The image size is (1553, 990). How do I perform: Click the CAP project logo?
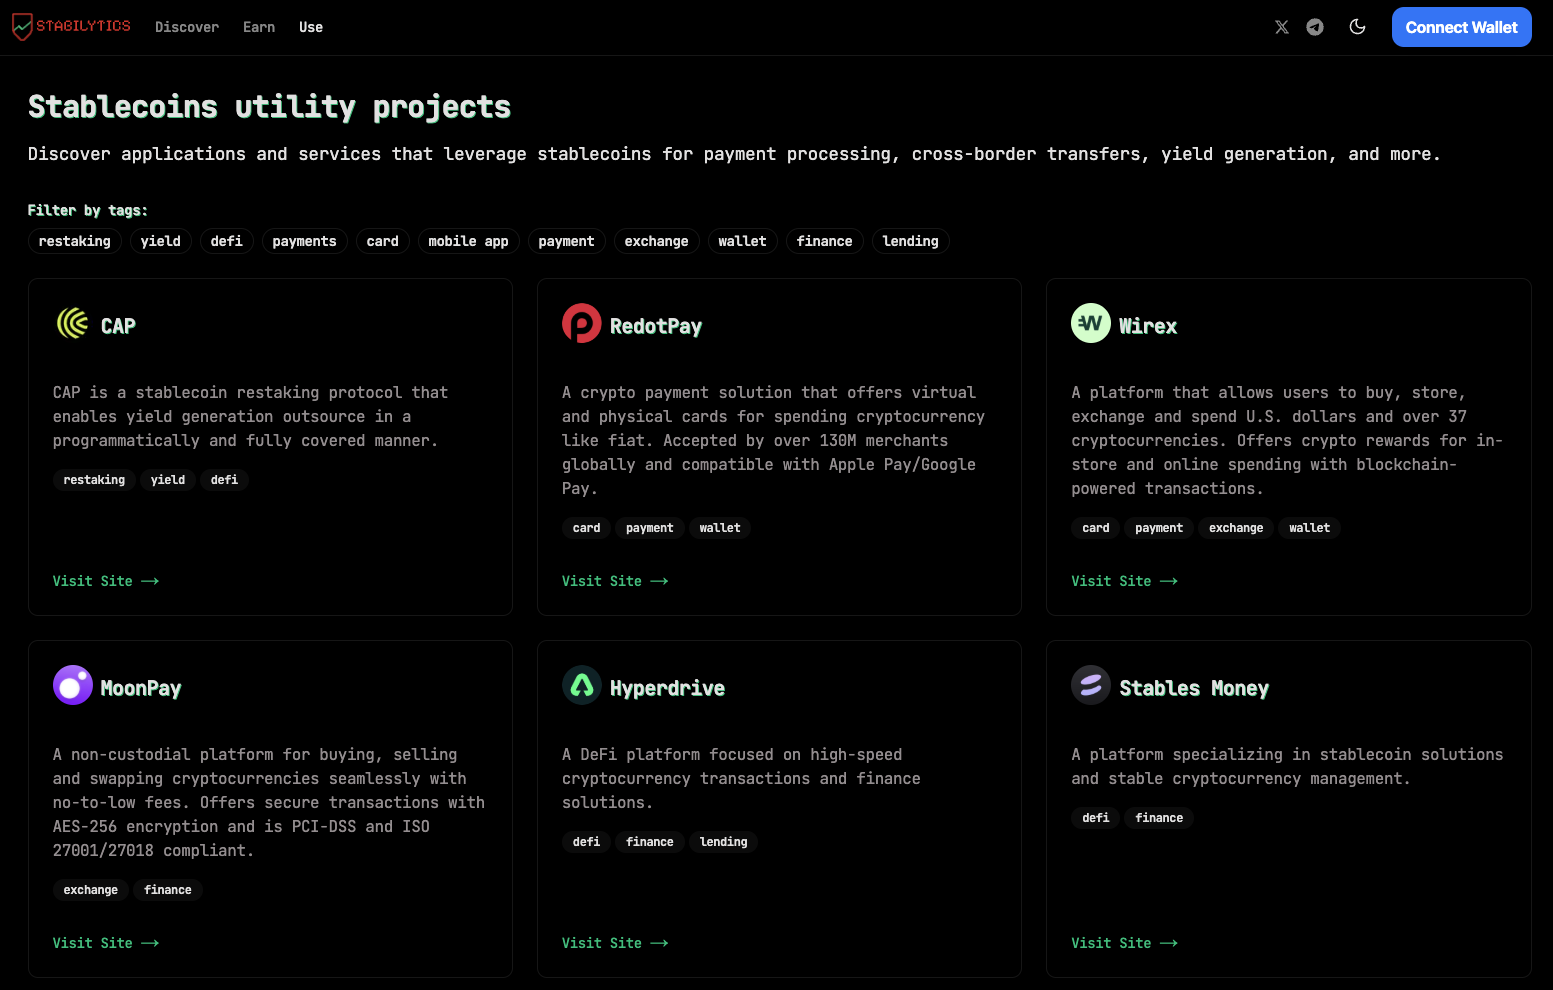click(x=73, y=323)
